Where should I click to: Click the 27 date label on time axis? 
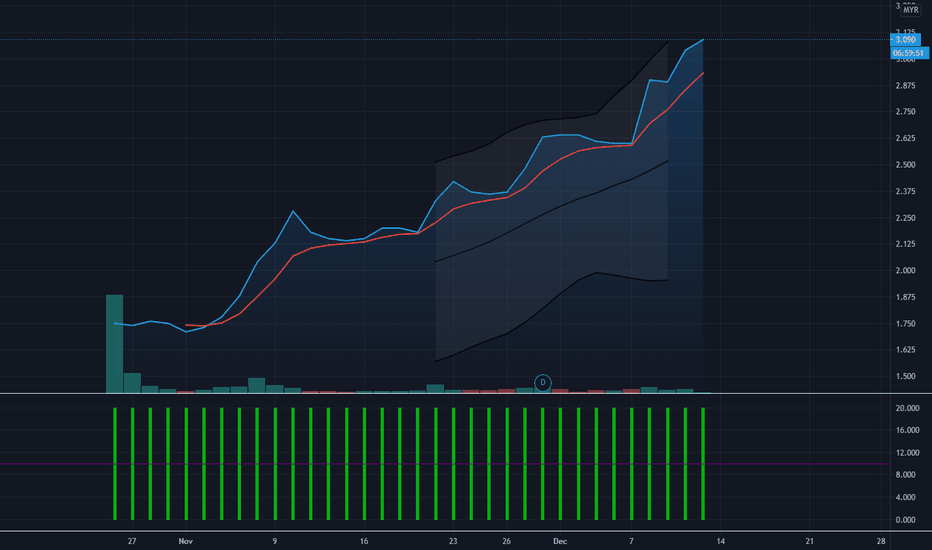coord(132,542)
